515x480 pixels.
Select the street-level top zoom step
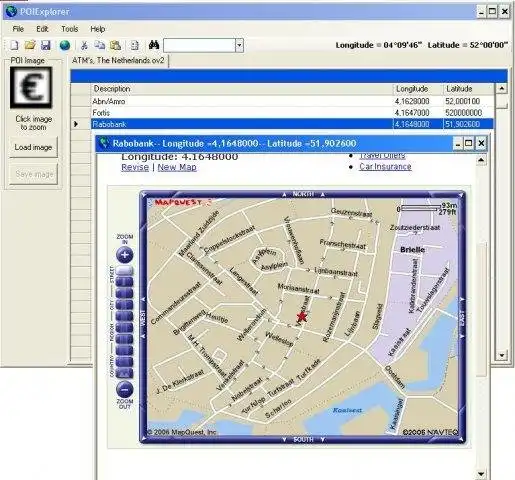[125, 270]
